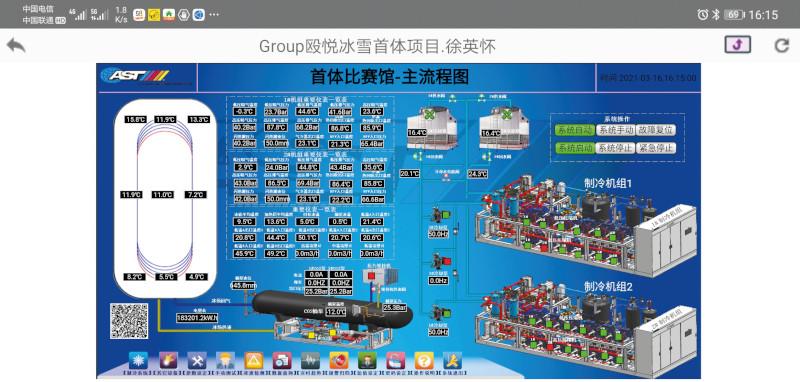Viewport: 800px width, 382px height.
Task: Open the waveform real-time trend icon
Action: pyautogui.click(x=310, y=360)
